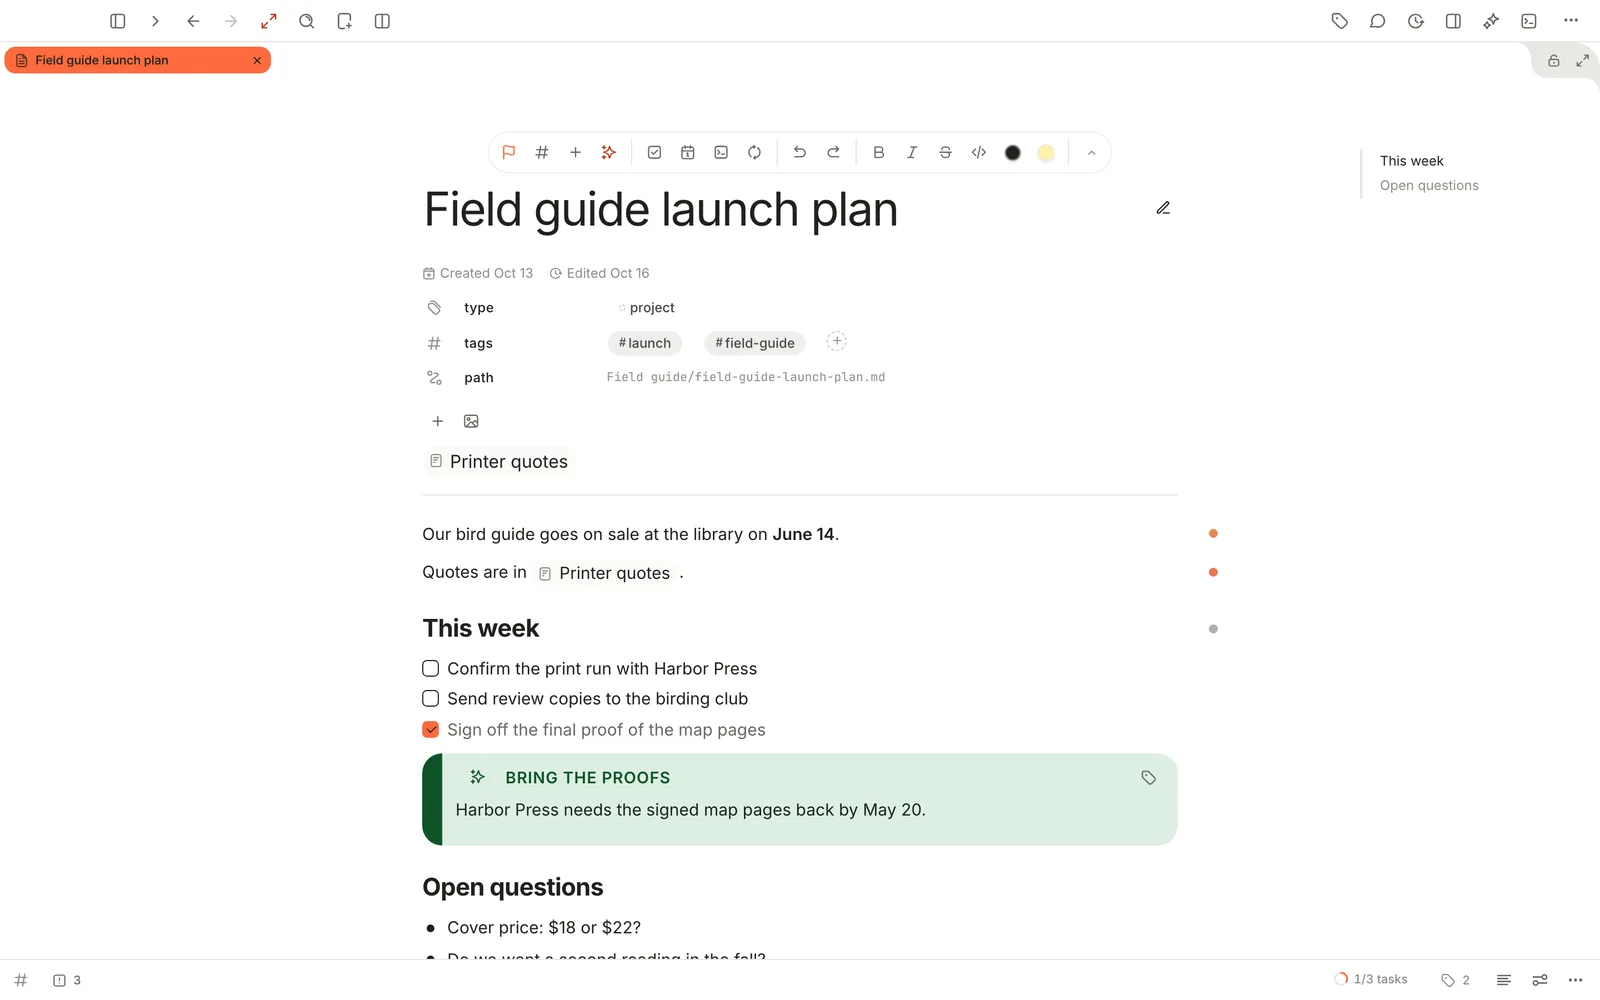The image size is (1600, 1000).
Task: Toggle the left sidebar panel icon
Action: (117, 21)
